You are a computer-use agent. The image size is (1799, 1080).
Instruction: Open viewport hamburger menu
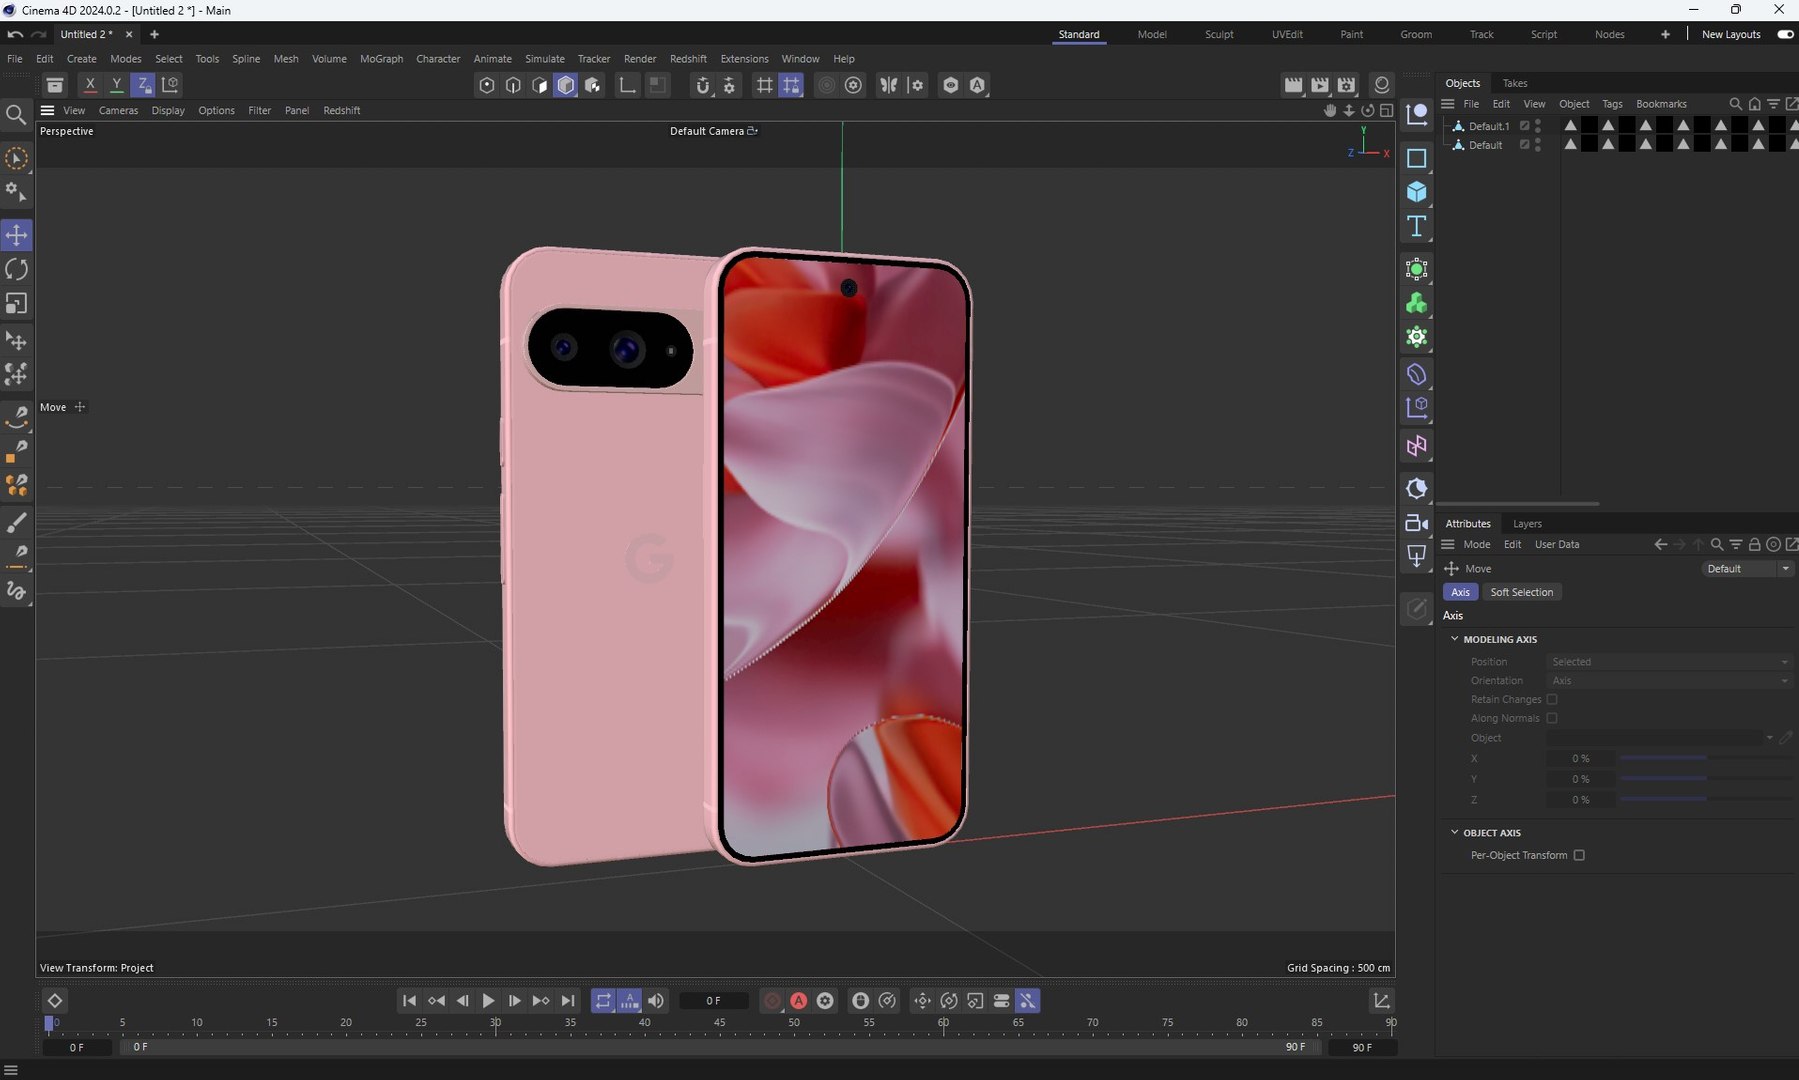point(47,110)
